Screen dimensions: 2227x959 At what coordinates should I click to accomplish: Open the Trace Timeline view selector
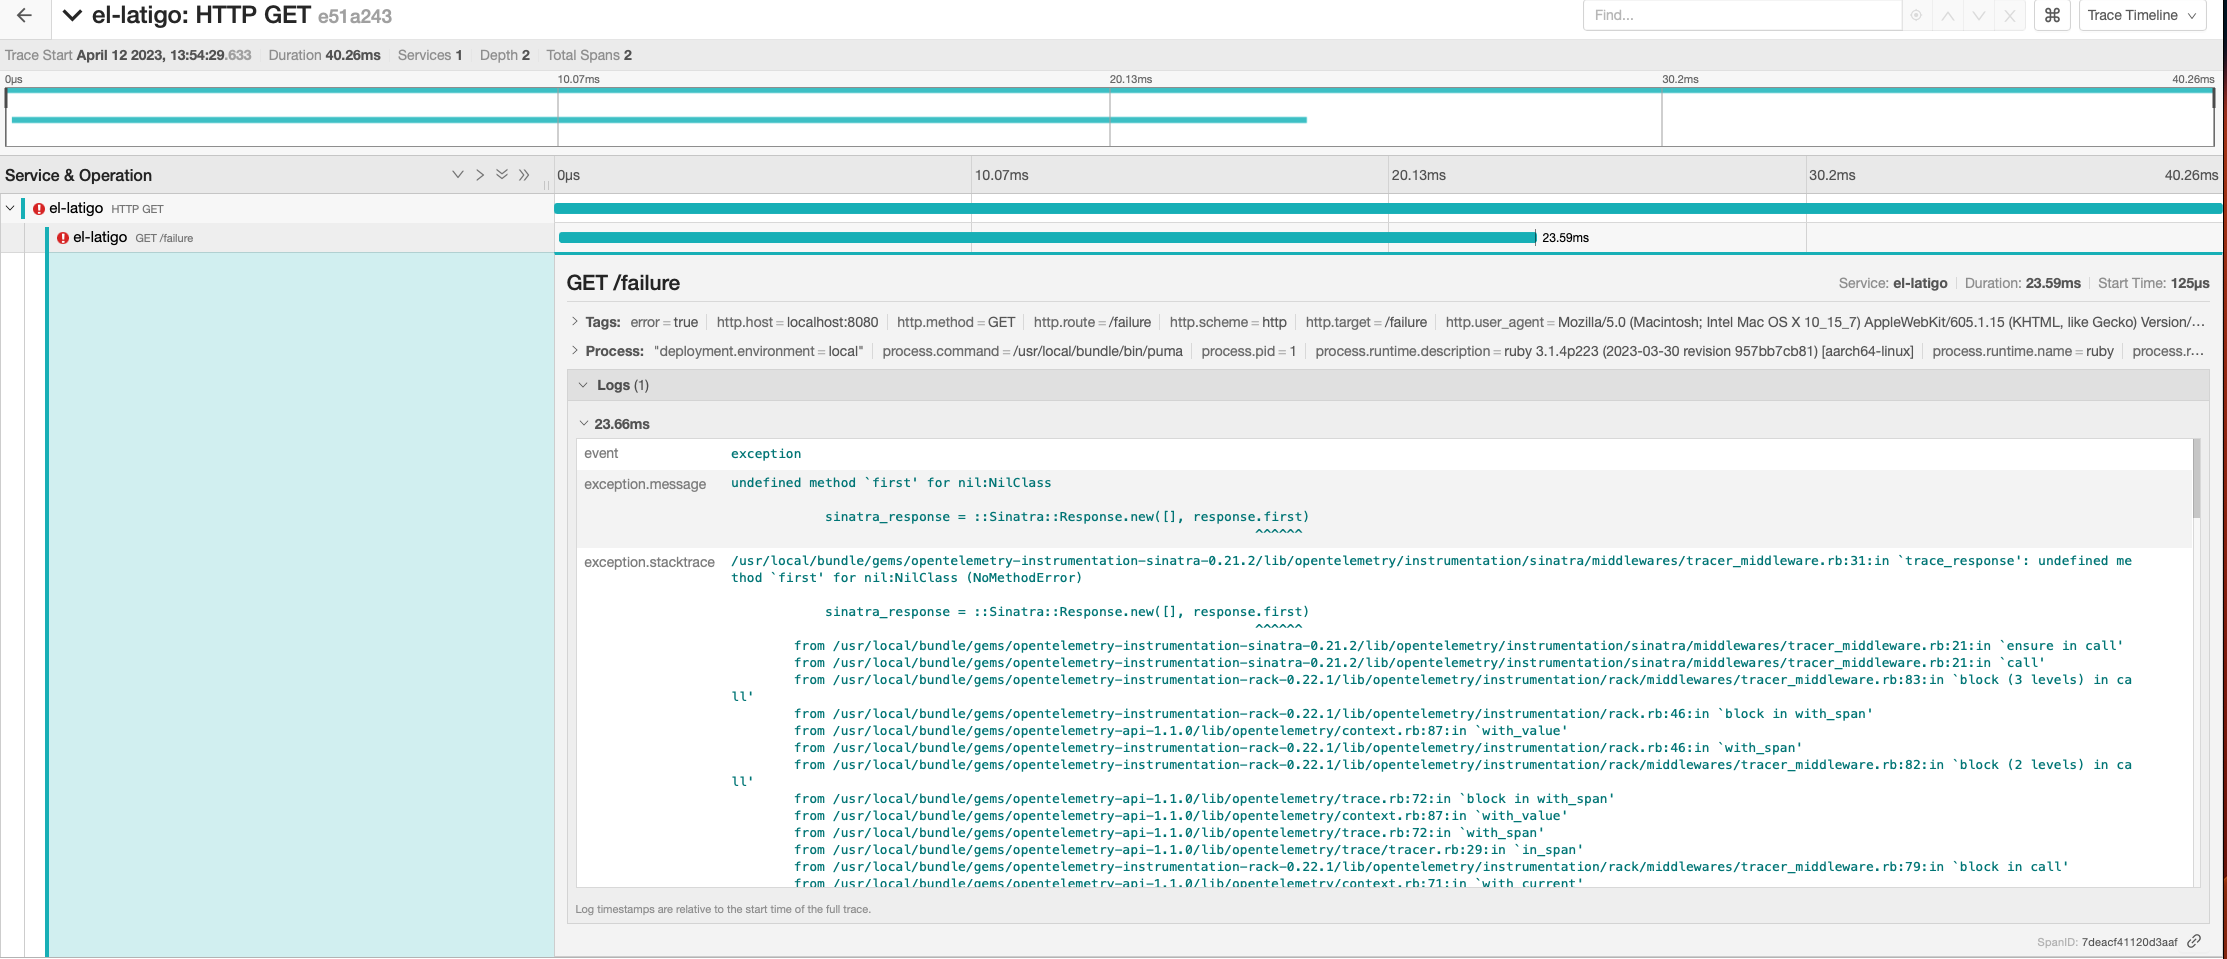2142,15
